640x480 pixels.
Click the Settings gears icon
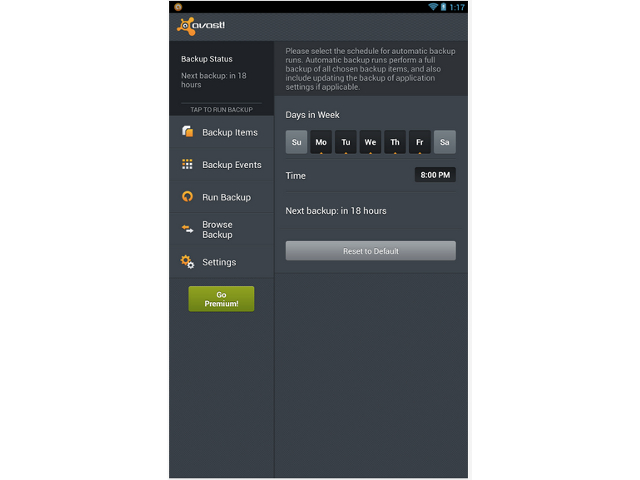point(187,262)
